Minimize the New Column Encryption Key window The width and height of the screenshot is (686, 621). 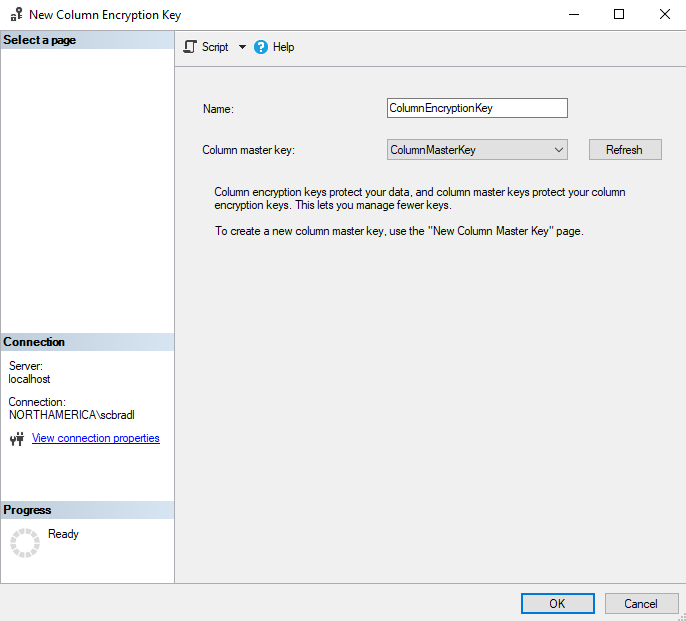573,15
